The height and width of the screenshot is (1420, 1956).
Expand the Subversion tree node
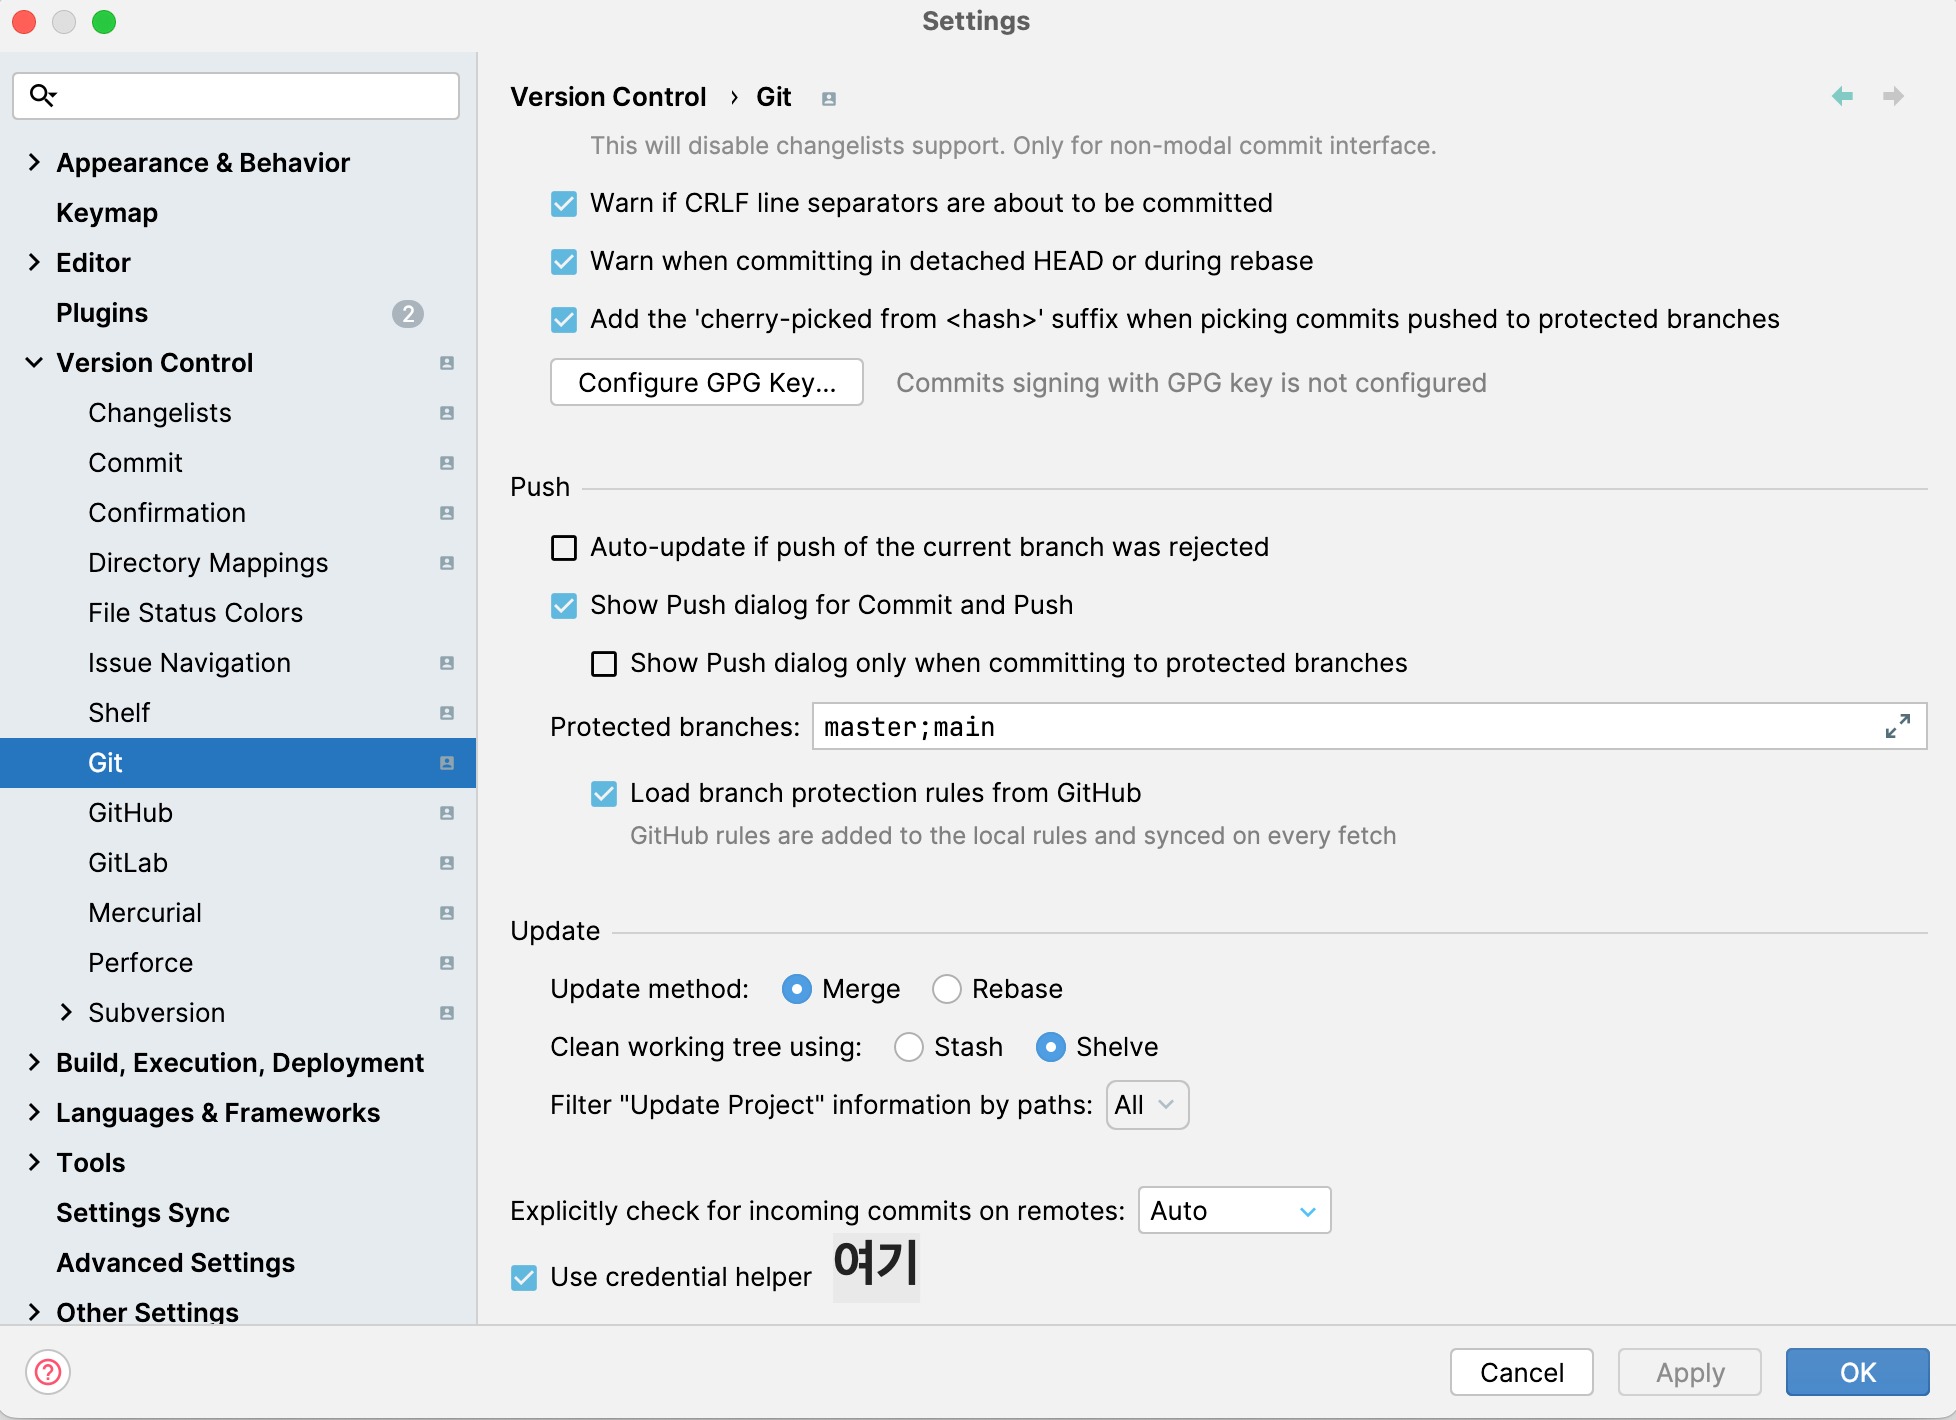tap(66, 1012)
